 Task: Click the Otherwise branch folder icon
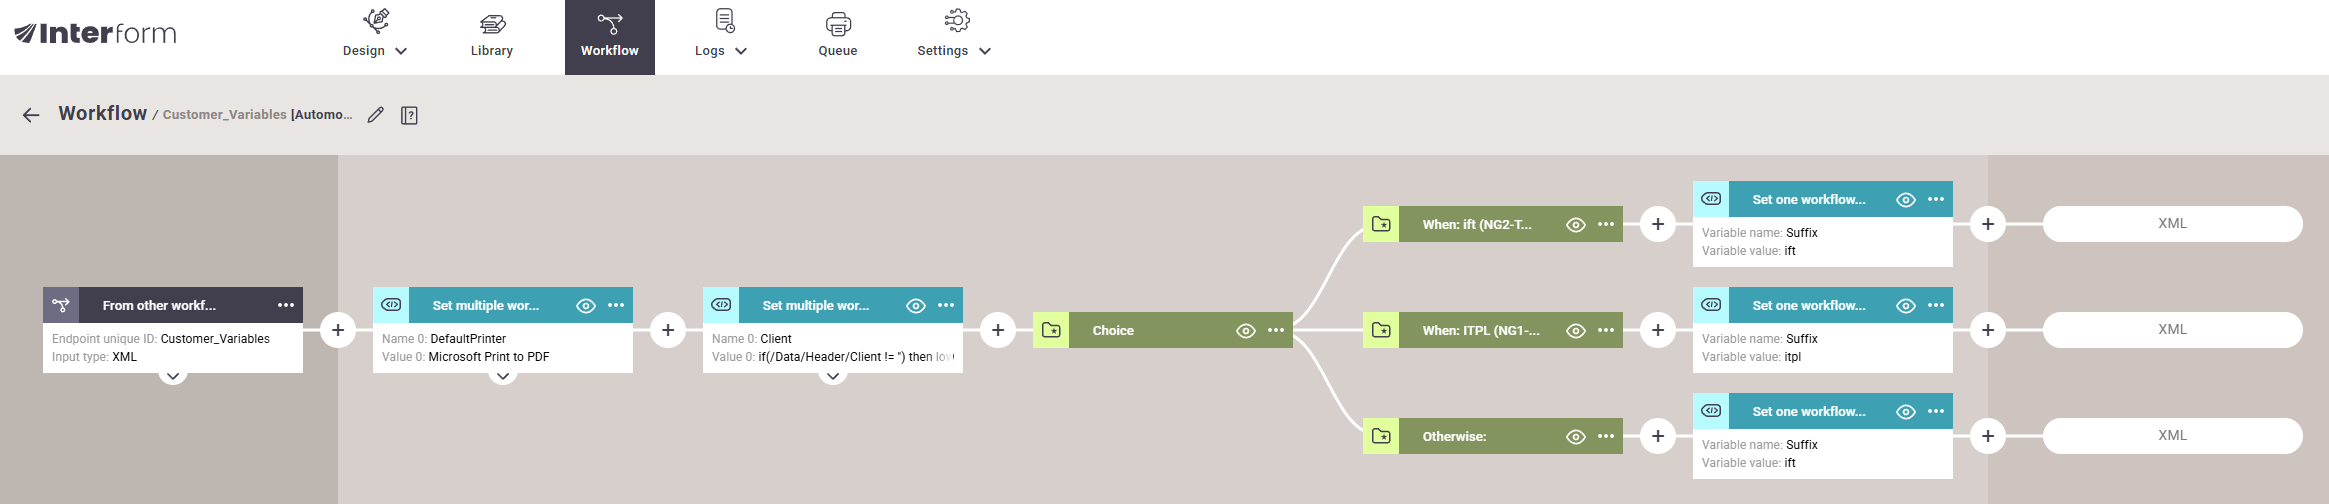coord(1381,436)
